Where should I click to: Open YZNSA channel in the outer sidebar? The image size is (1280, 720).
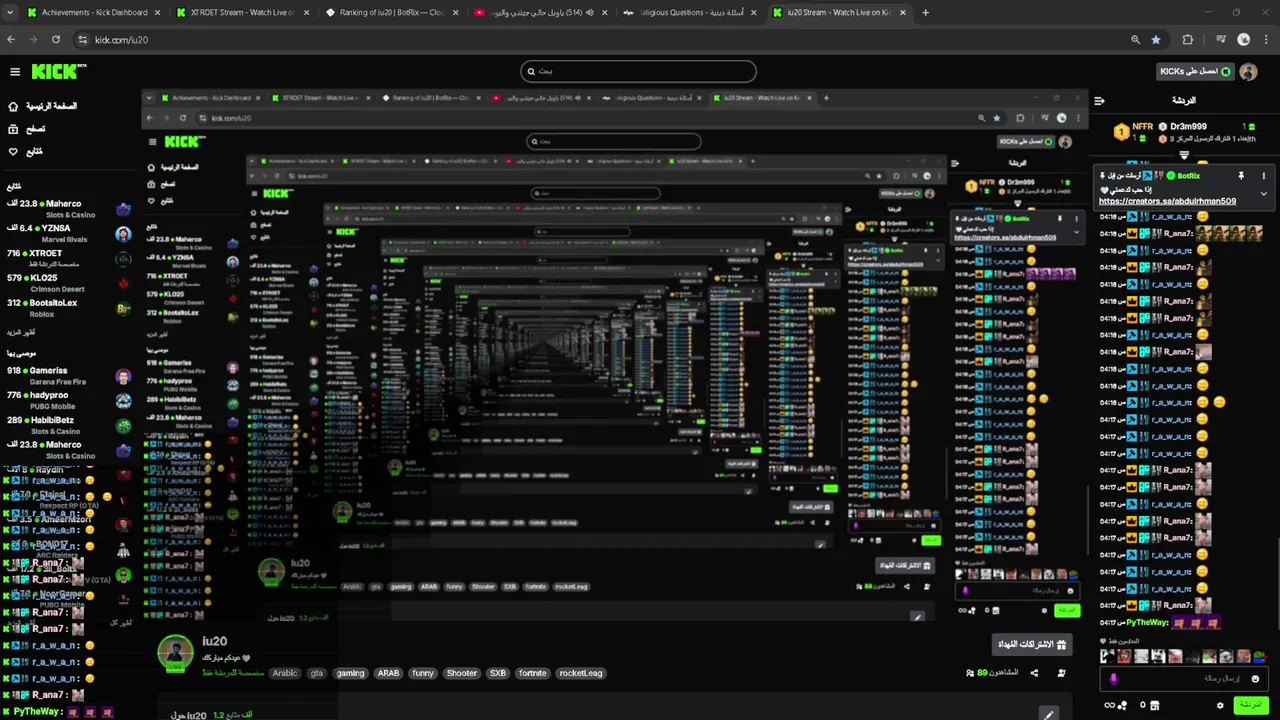67,233
